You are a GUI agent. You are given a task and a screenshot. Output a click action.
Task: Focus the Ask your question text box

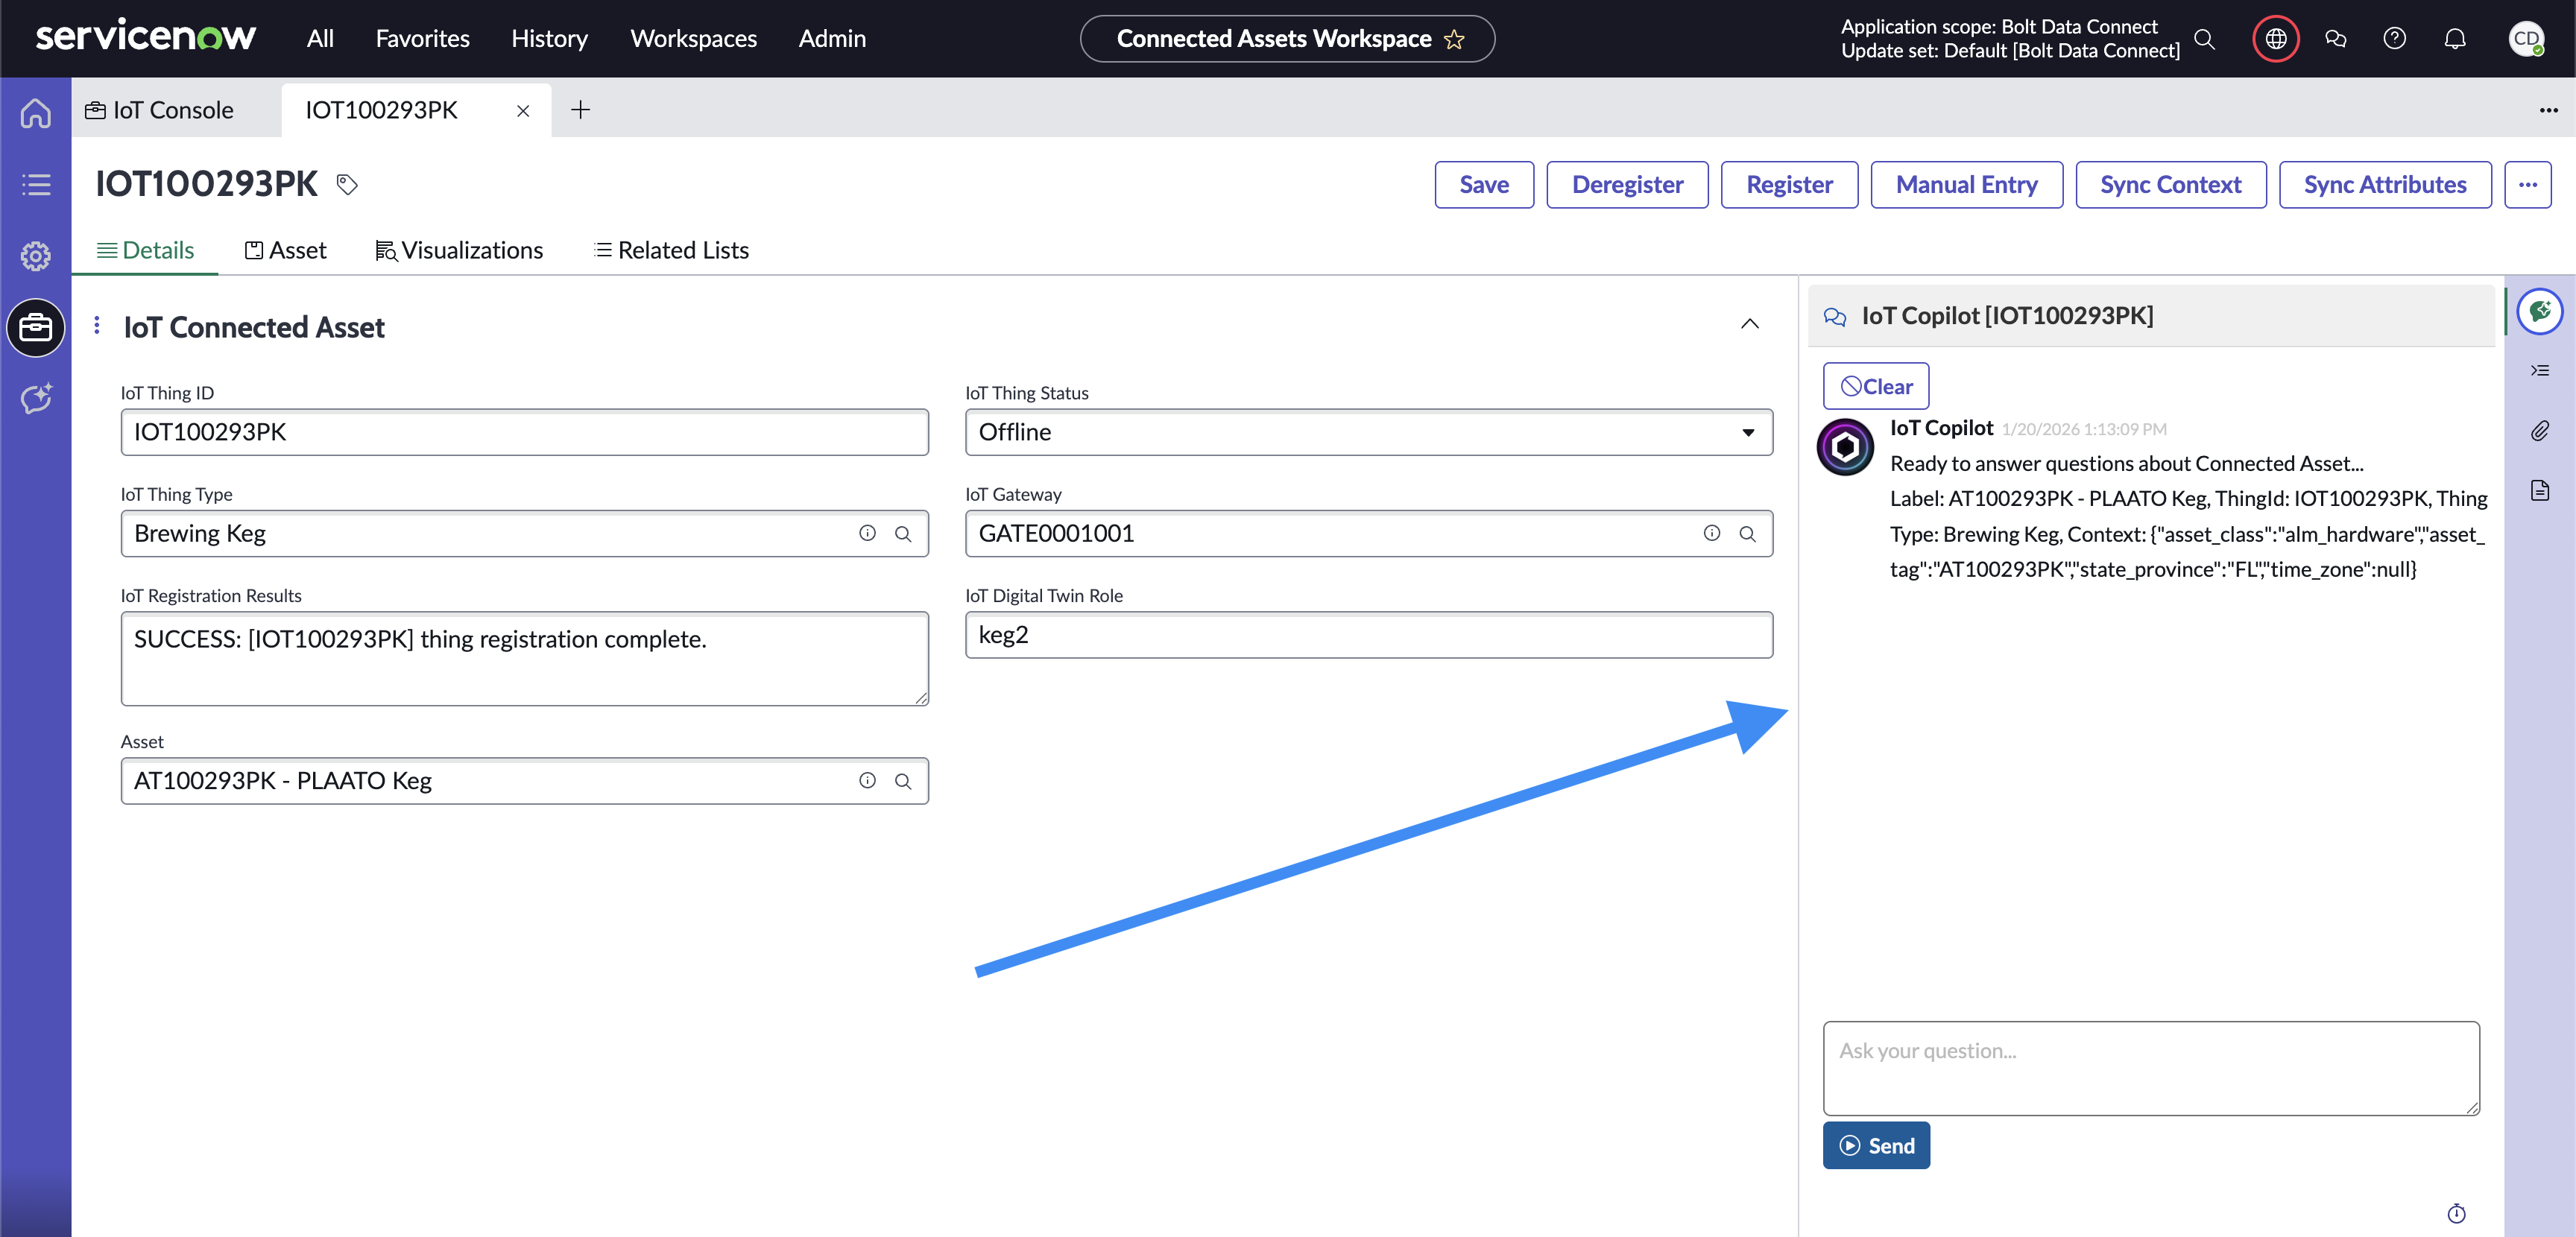pyautogui.click(x=2151, y=1068)
